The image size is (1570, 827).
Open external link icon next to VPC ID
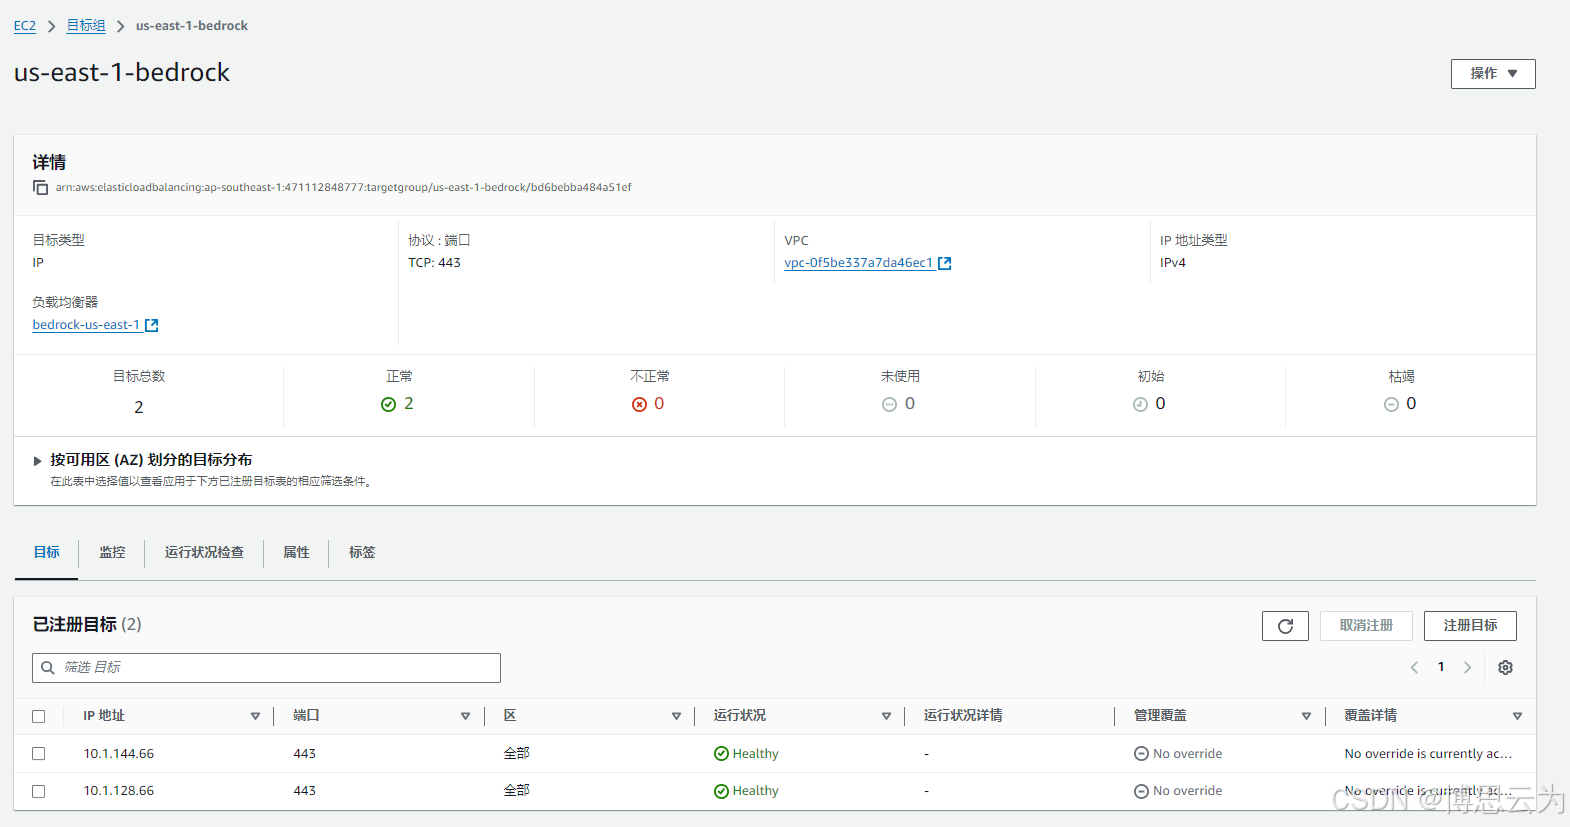pos(945,263)
